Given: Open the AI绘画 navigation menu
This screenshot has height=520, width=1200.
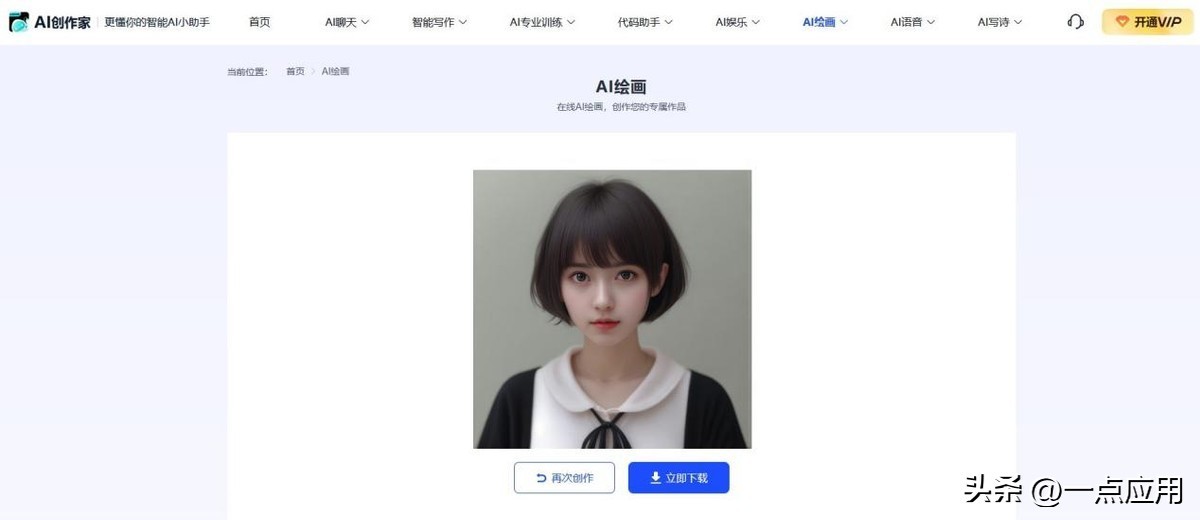Looking at the screenshot, I should [x=825, y=22].
